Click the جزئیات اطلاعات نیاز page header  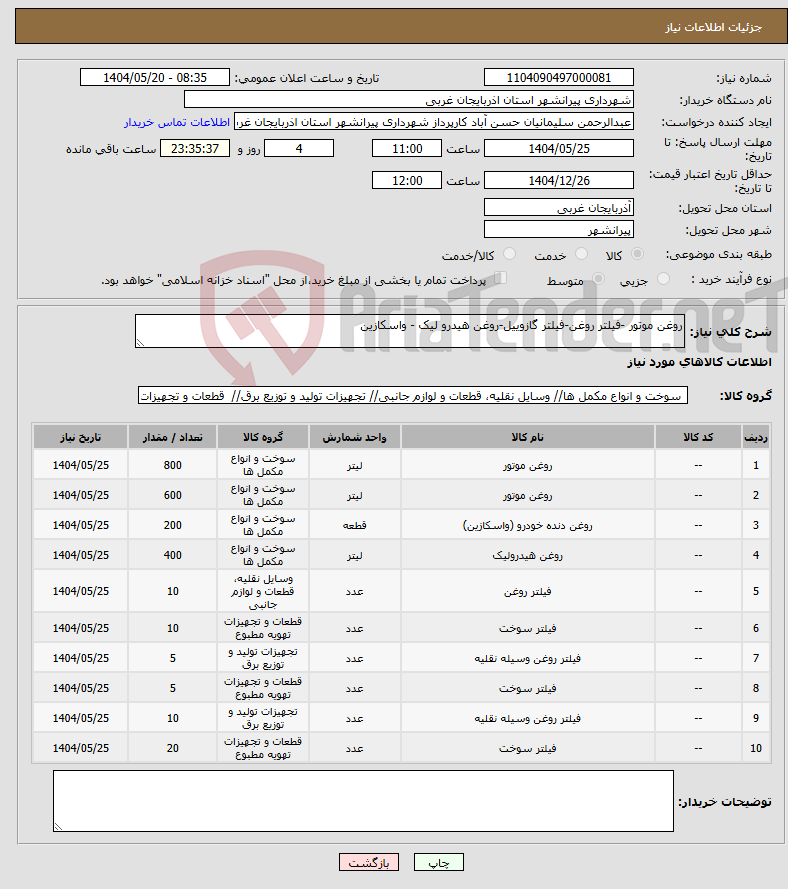[x=714, y=27]
